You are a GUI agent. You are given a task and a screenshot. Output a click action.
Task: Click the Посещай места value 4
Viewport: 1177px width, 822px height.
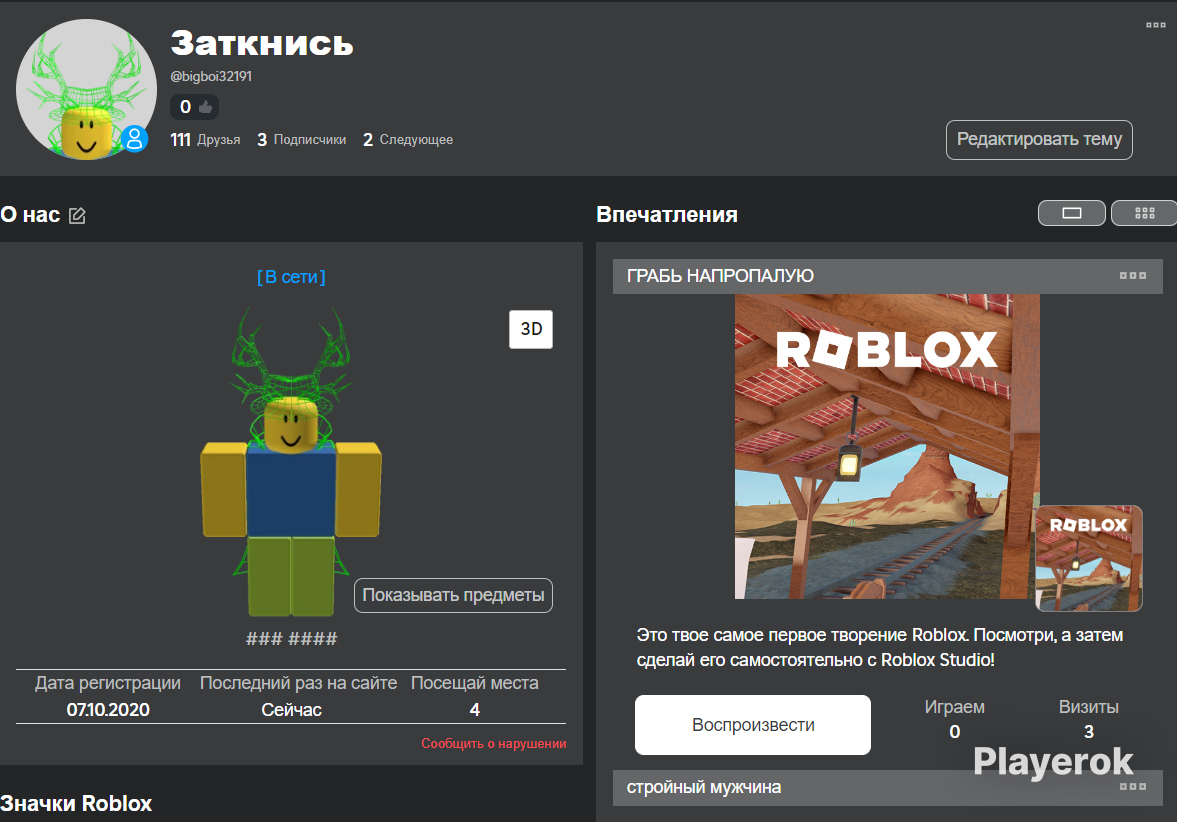pos(474,709)
